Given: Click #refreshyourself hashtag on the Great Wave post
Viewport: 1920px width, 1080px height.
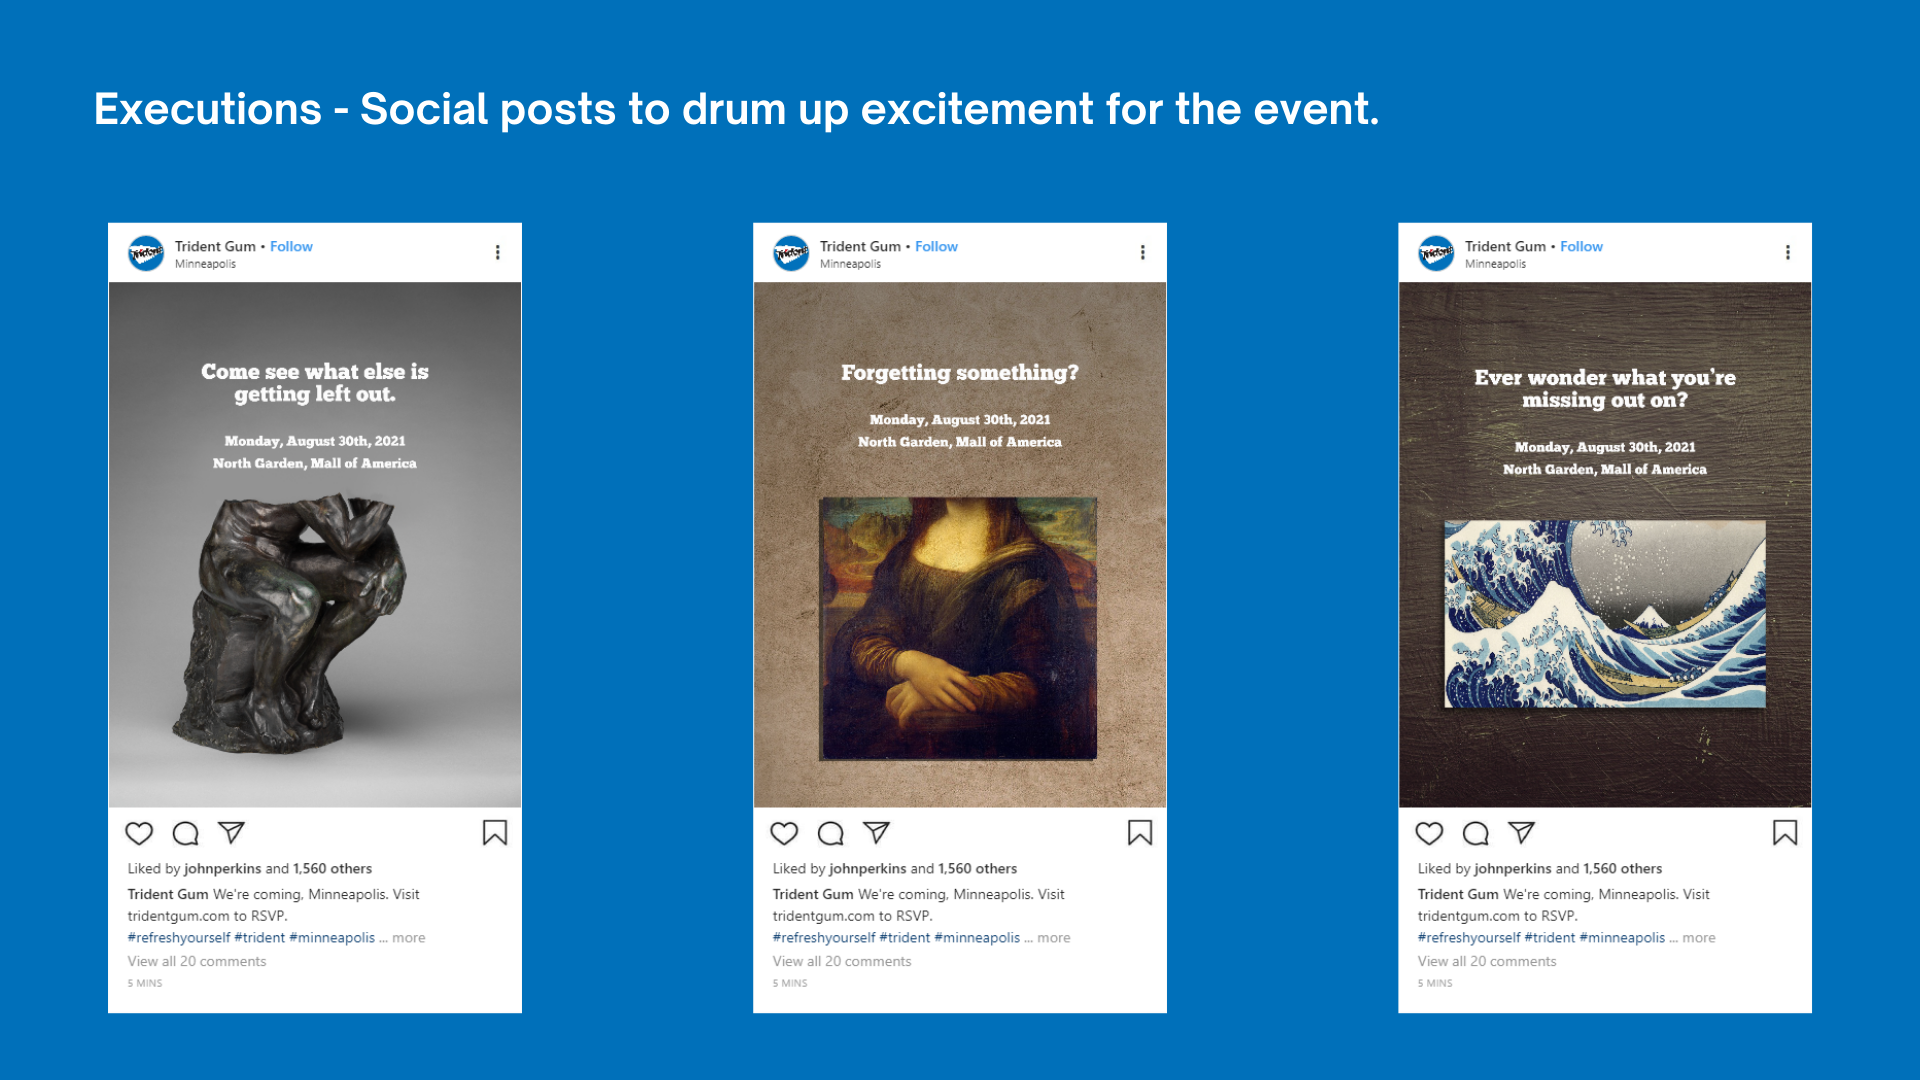Looking at the screenshot, I should [x=1469, y=938].
